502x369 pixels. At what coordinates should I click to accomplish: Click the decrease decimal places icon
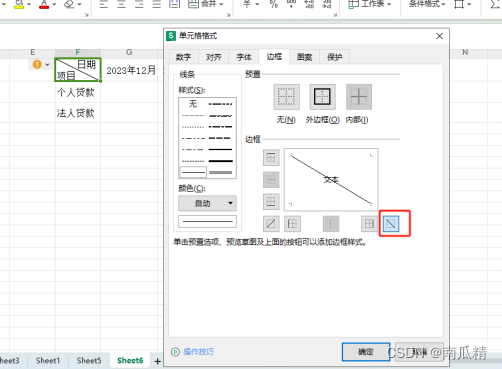(x=327, y=4)
